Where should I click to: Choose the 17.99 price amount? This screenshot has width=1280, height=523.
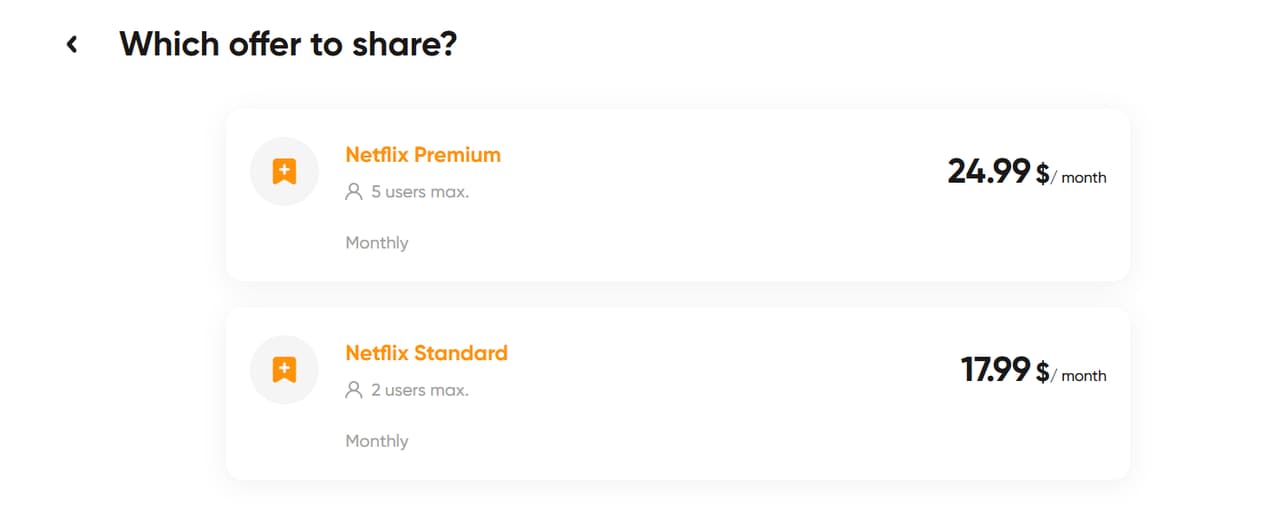pyautogui.click(x=995, y=370)
